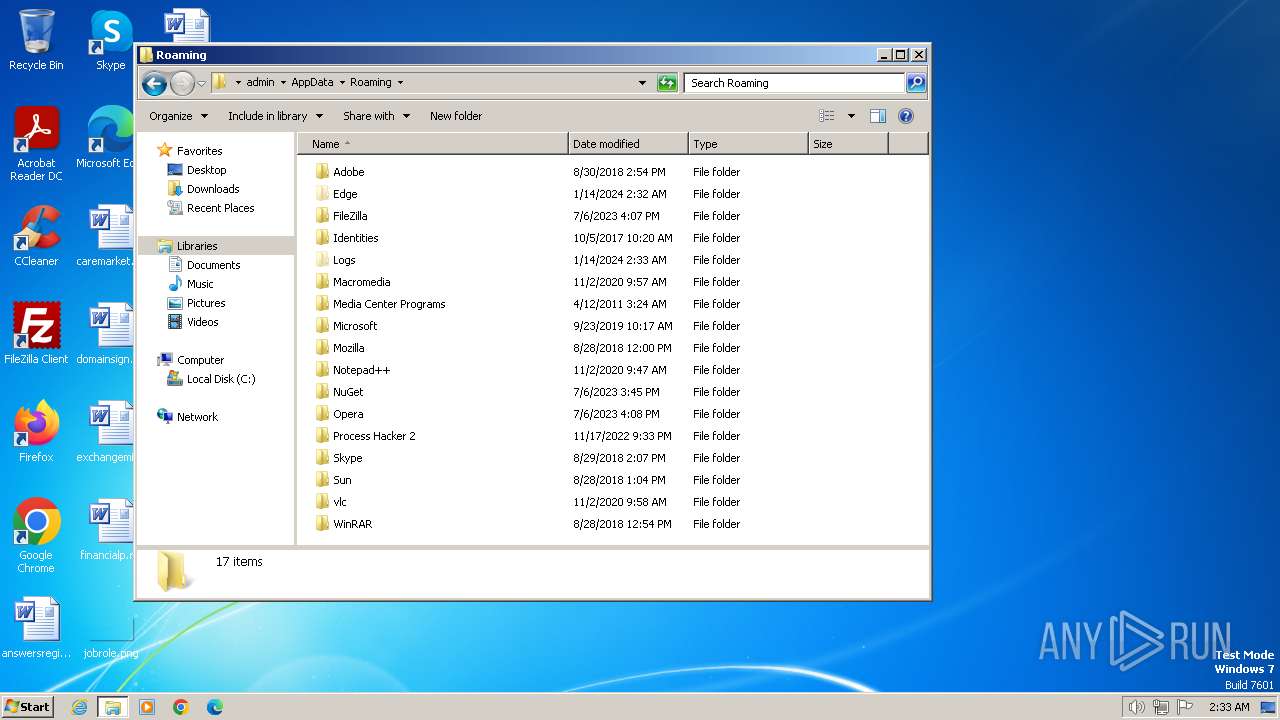Click the Forward navigation arrow
1280x720 pixels.
point(182,83)
